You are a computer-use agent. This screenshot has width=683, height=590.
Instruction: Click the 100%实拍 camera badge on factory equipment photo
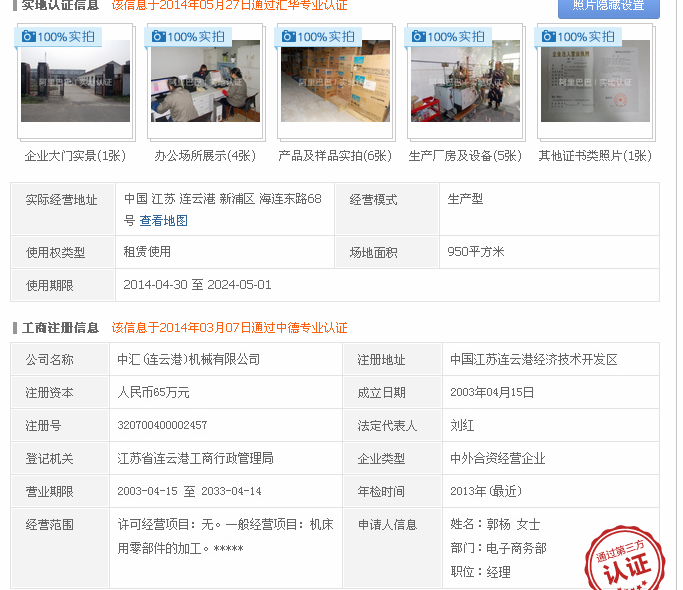tap(449, 37)
